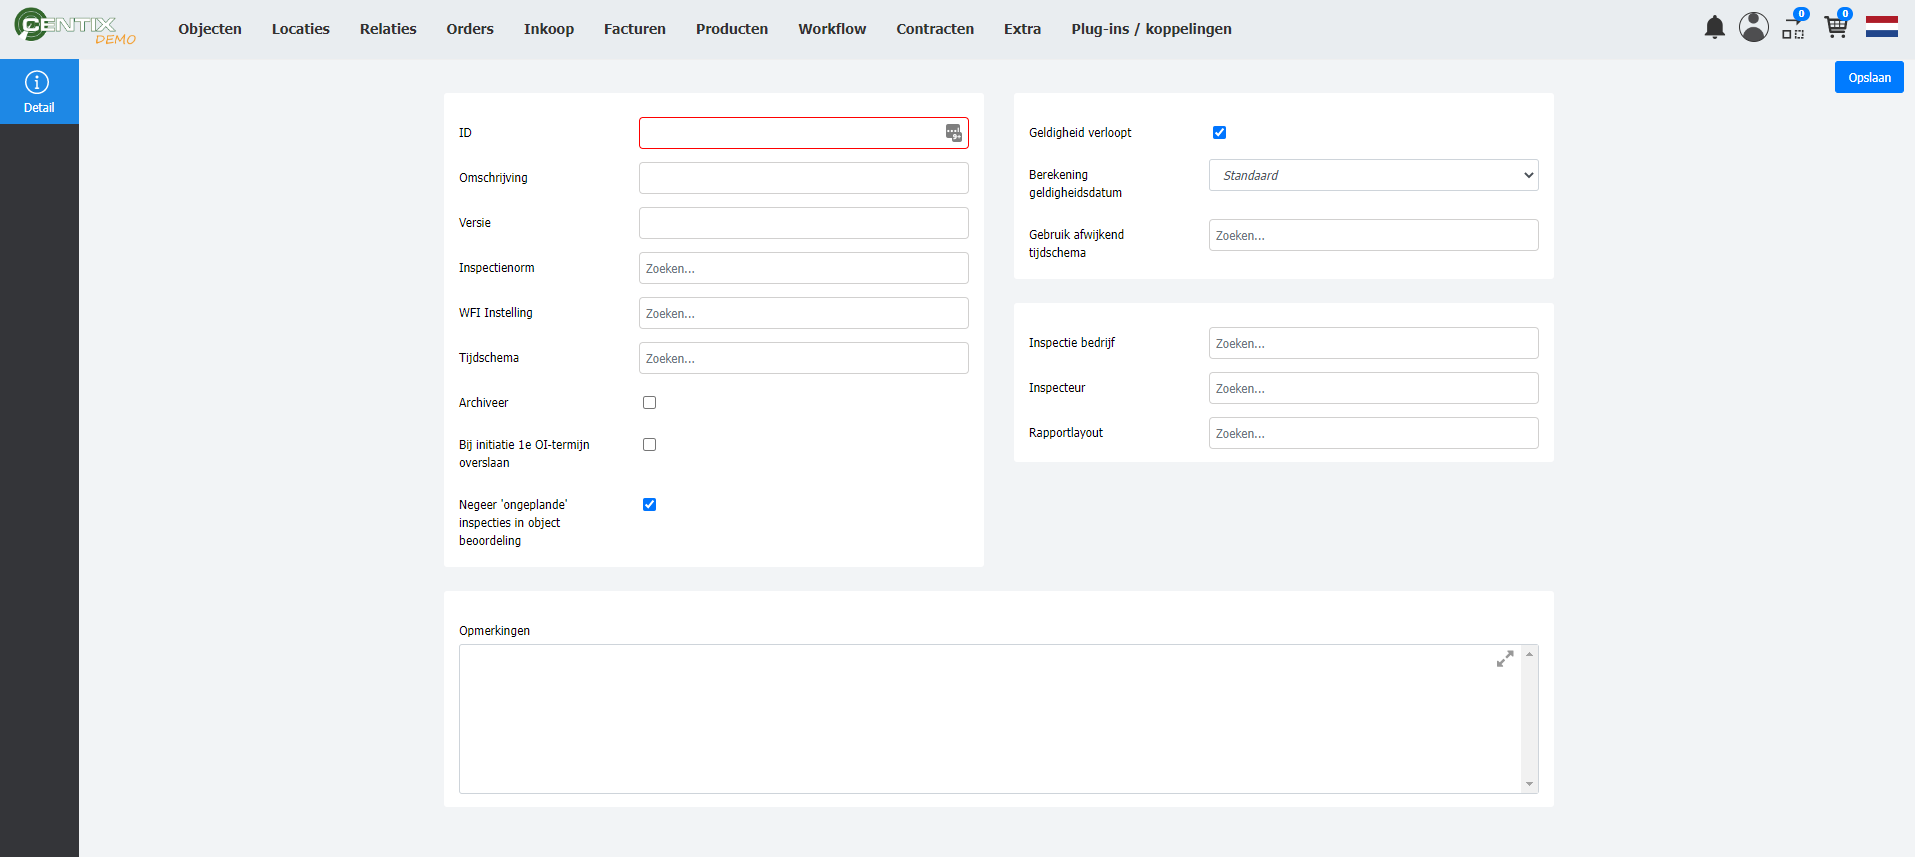Screen dimensions: 1915x857
Task: Open the Workflow menu
Action: (832, 29)
